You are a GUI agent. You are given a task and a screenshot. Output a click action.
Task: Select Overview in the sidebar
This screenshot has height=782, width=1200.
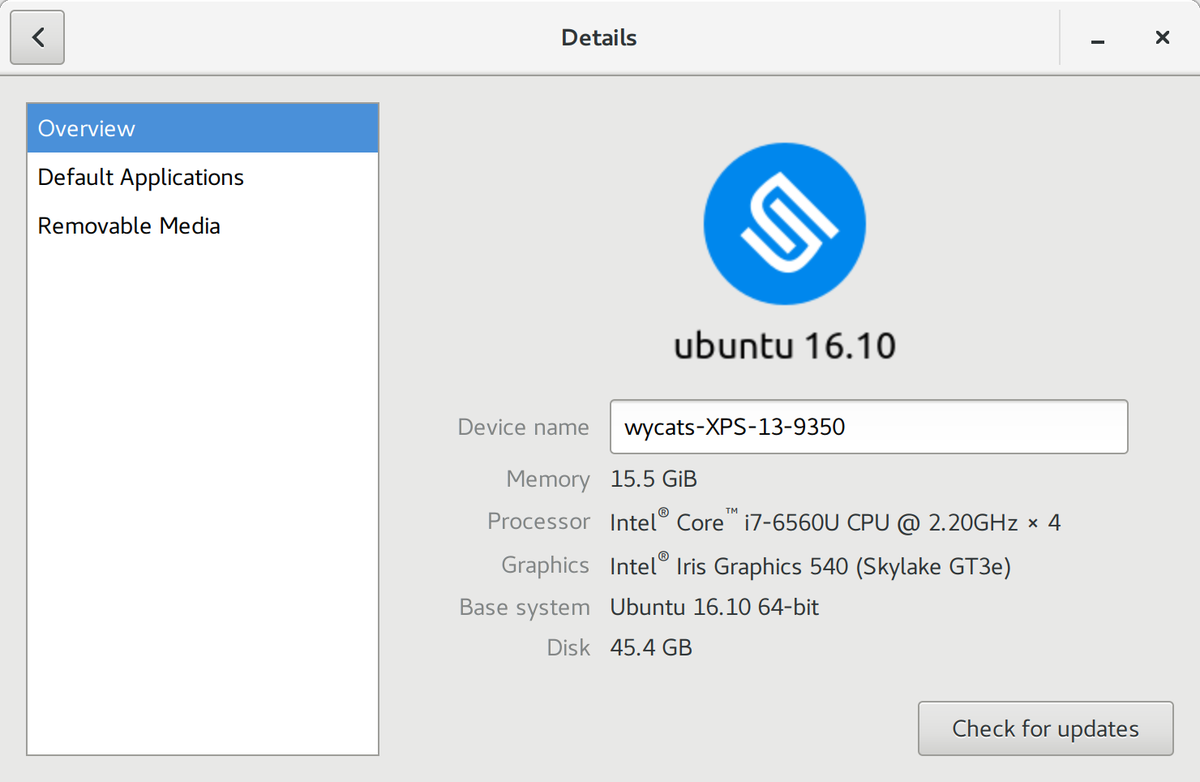(x=203, y=128)
